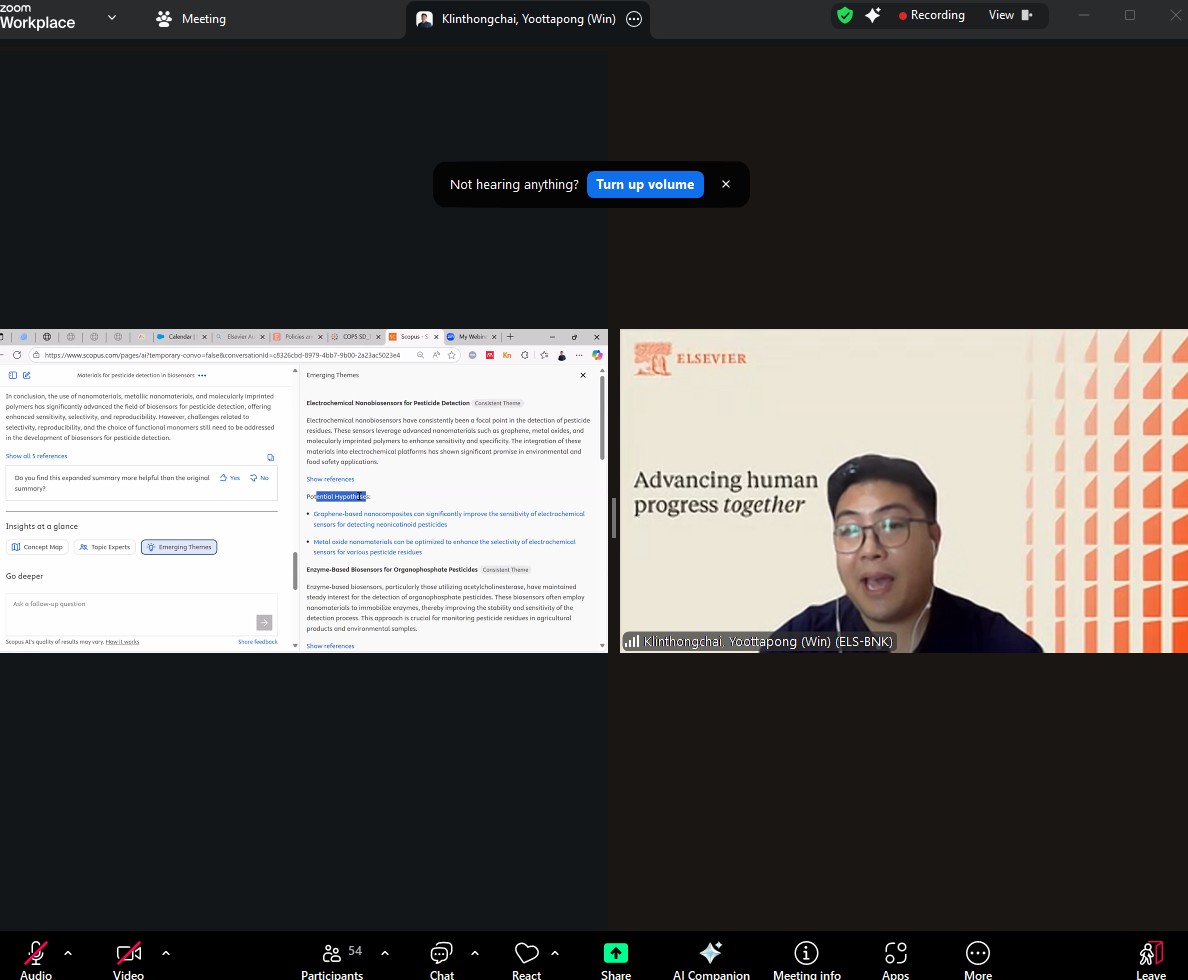Click the green Share screen icon
The width and height of the screenshot is (1188, 980).
pos(616,953)
